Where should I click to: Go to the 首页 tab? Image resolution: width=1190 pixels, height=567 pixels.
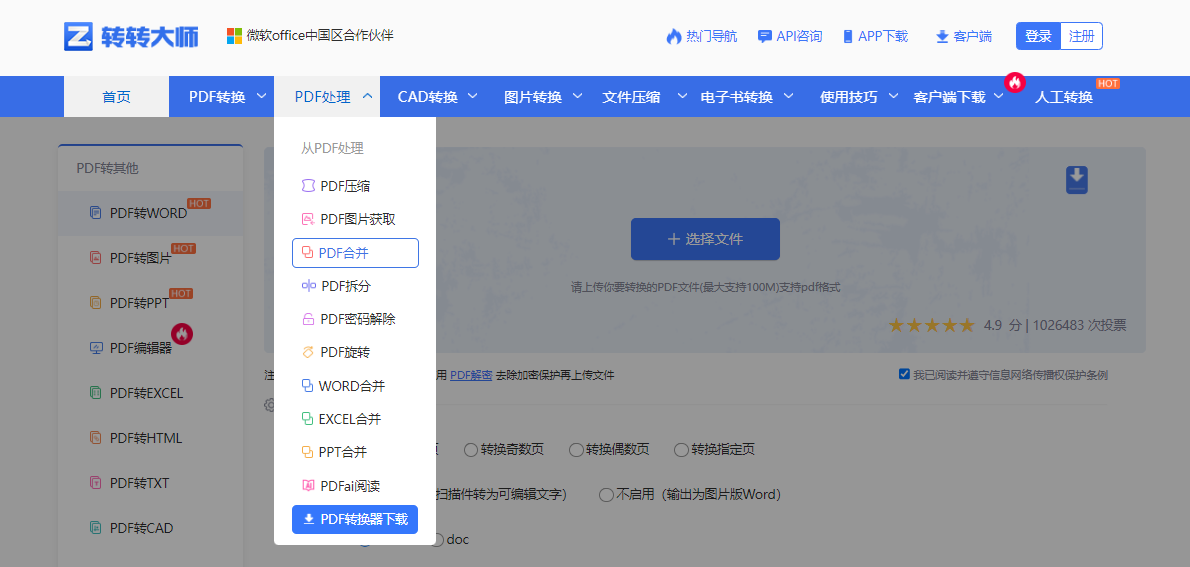click(116, 97)
